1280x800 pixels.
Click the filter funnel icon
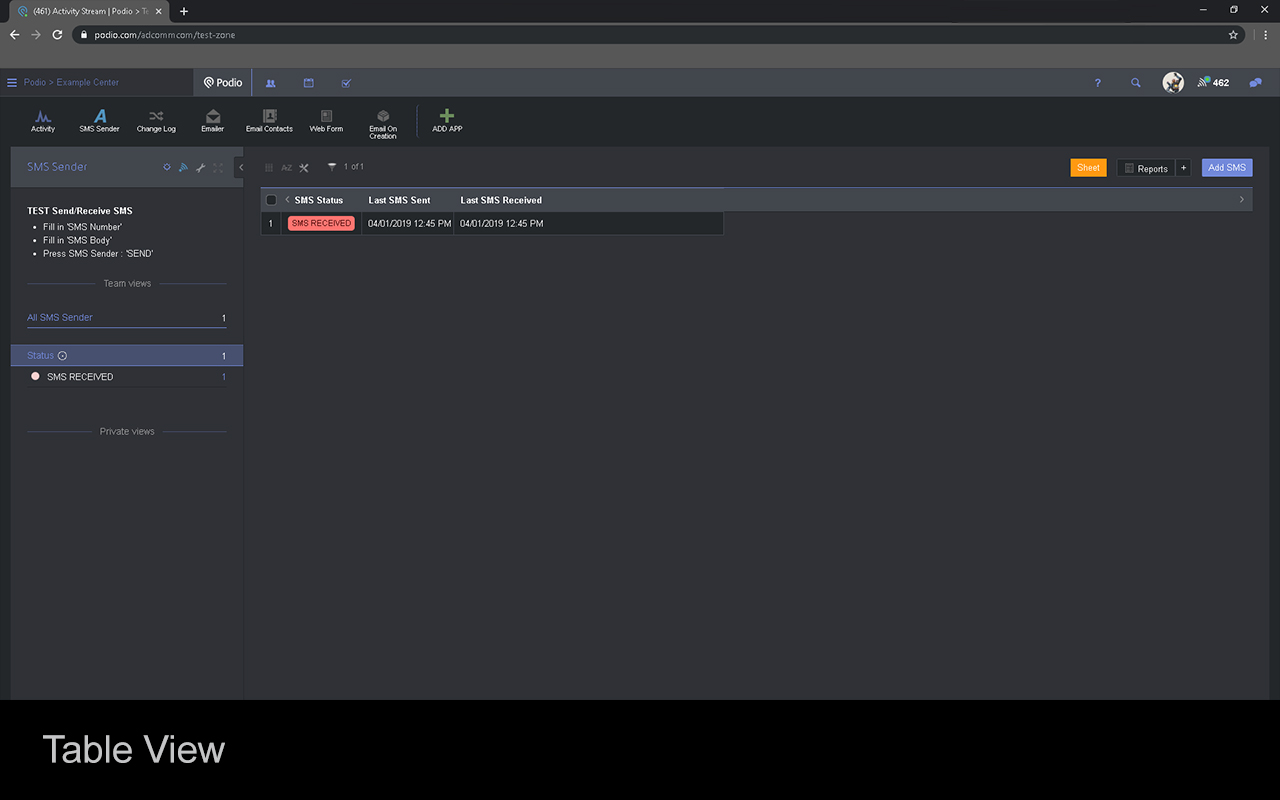[x=332, y=167]
